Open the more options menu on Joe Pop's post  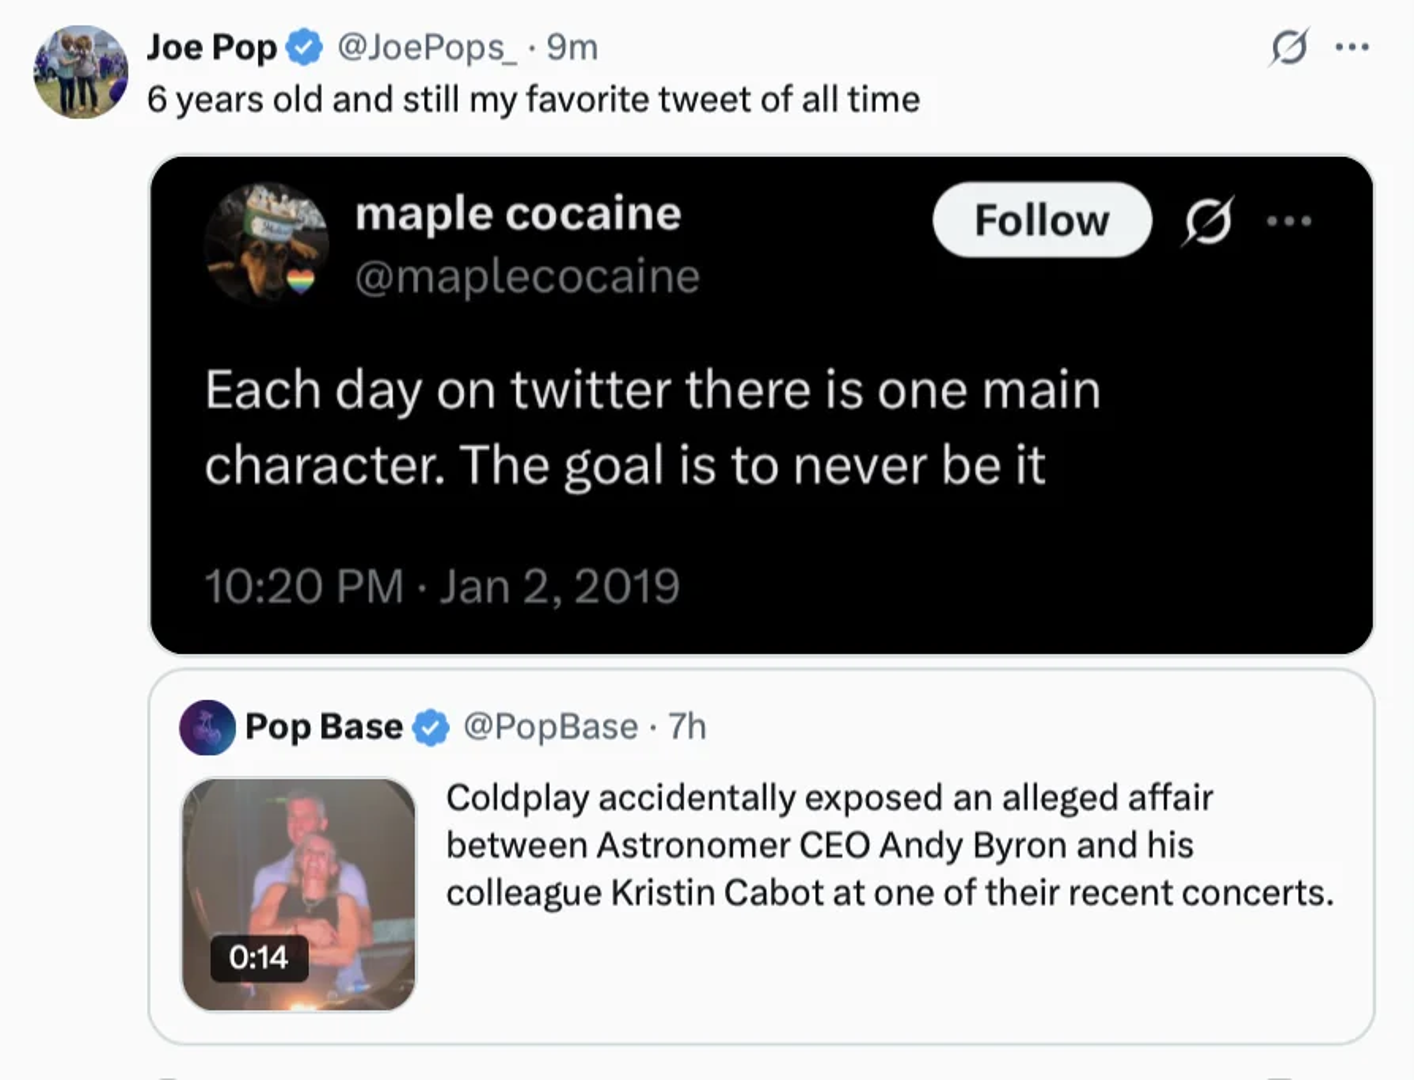pos(1351,47)
